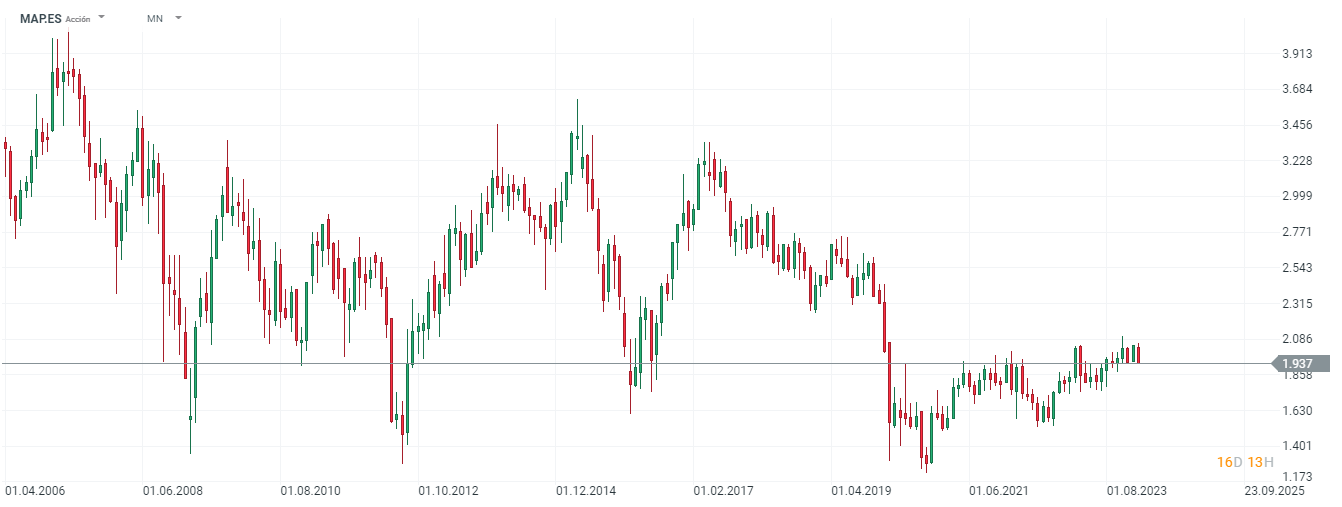Viewport: 1342px width, 507px height.
Task: Click the 01.12.2014 date marker
Action: pos(586,490)
